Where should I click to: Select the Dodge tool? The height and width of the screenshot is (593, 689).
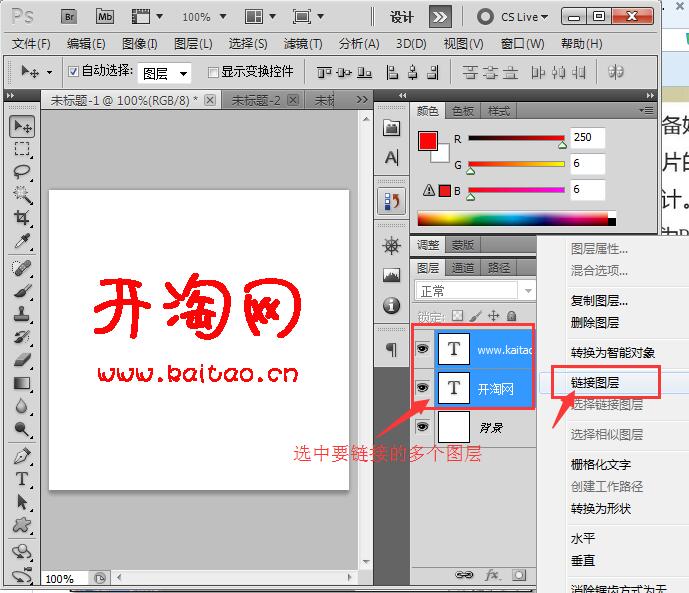[22, 429]
